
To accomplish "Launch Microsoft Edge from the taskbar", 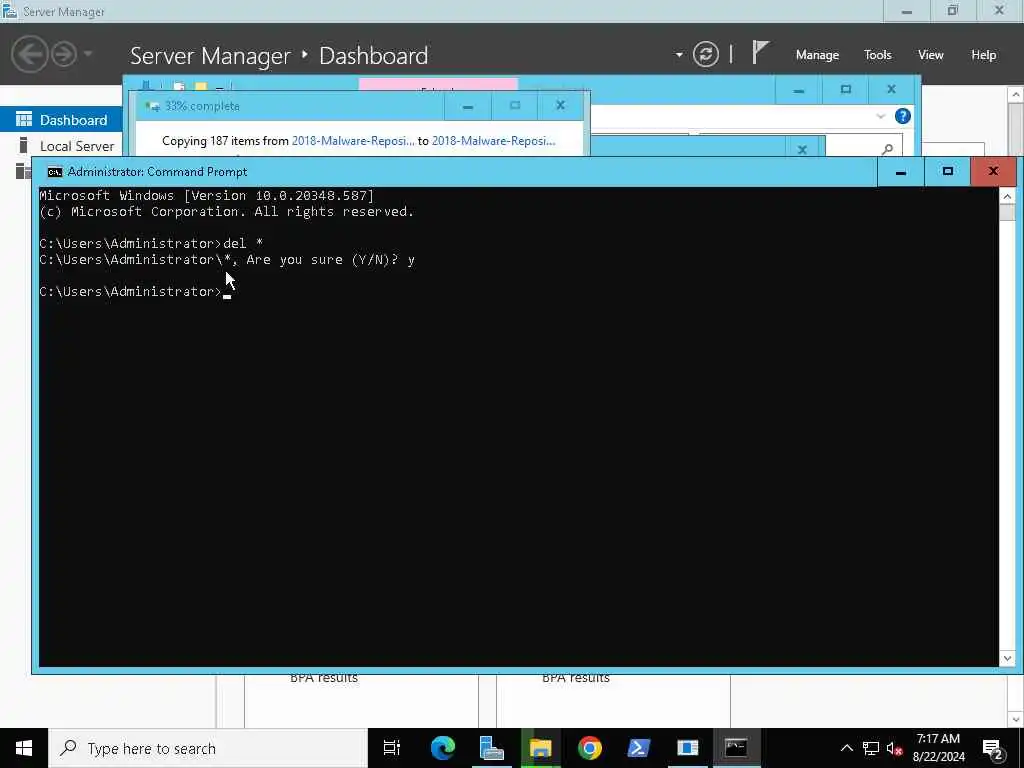I will pos(442,748).
